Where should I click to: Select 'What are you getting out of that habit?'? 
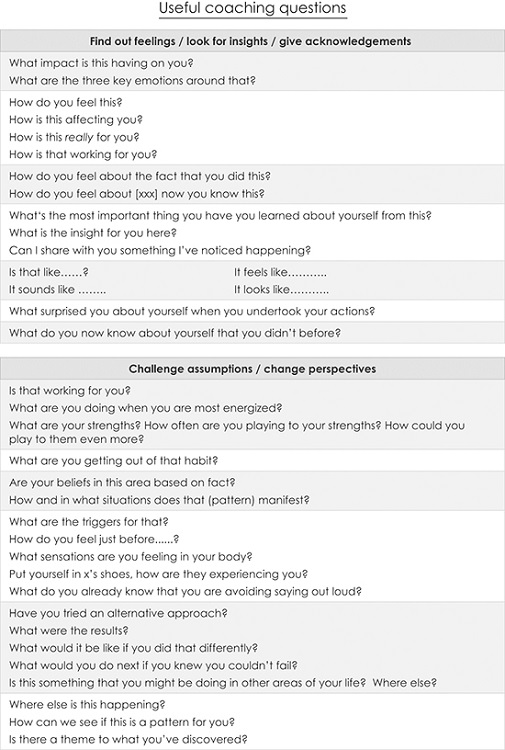pyautogui.click(x=113, y=461)
